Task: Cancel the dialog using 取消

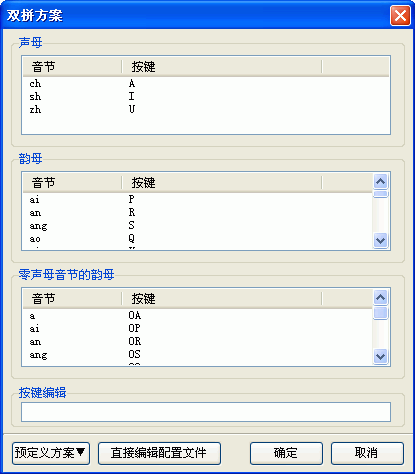Action: (x=367, y=453)
